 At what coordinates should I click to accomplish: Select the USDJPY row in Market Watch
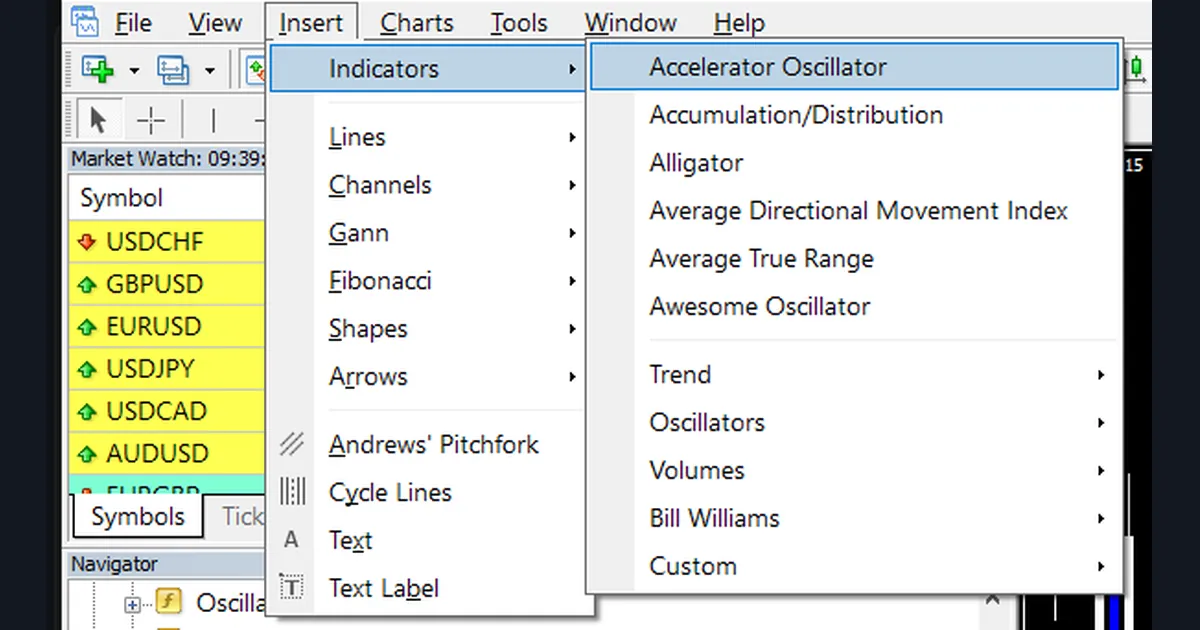(x=167, y=369)
